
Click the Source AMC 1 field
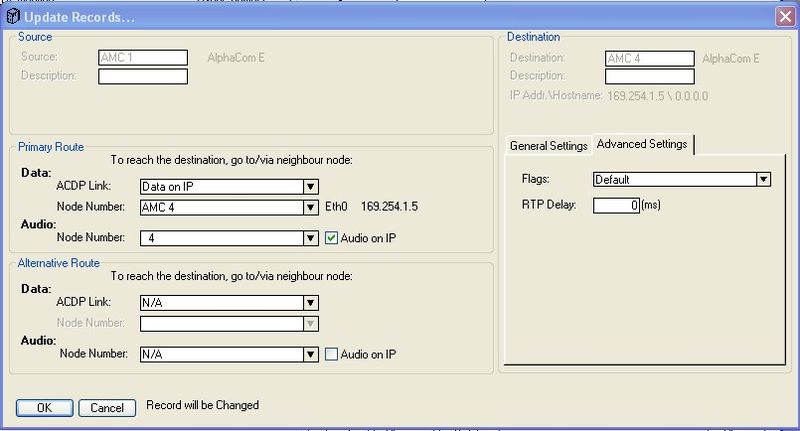point(143,58)
